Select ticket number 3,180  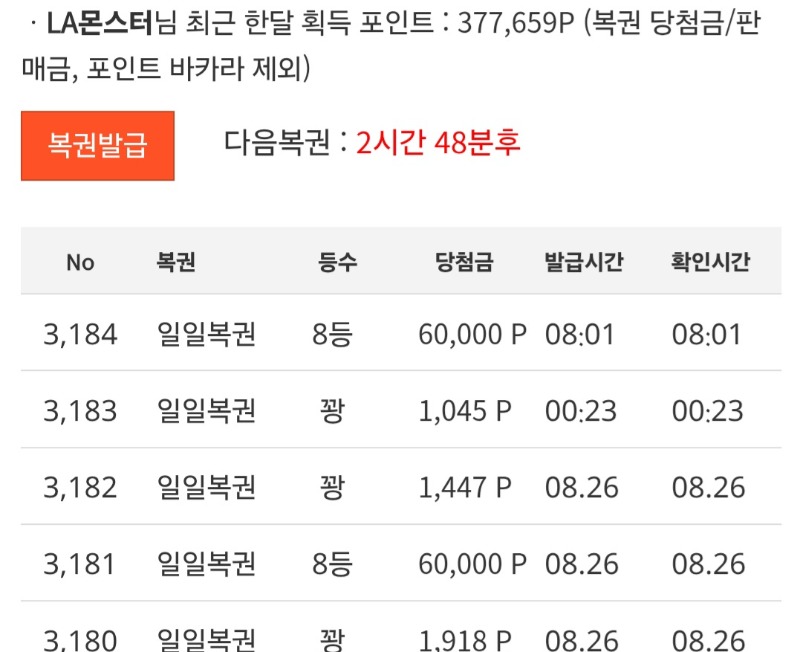point(80,640)
